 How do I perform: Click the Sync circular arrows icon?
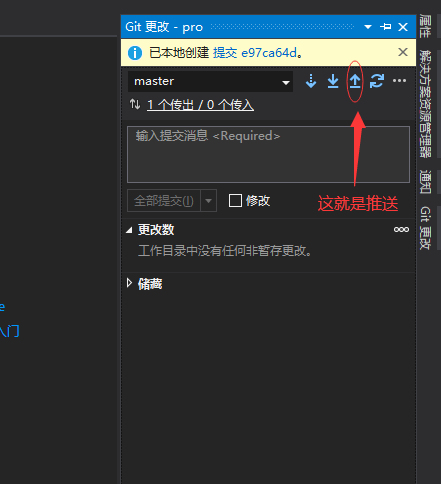point(377,81)
